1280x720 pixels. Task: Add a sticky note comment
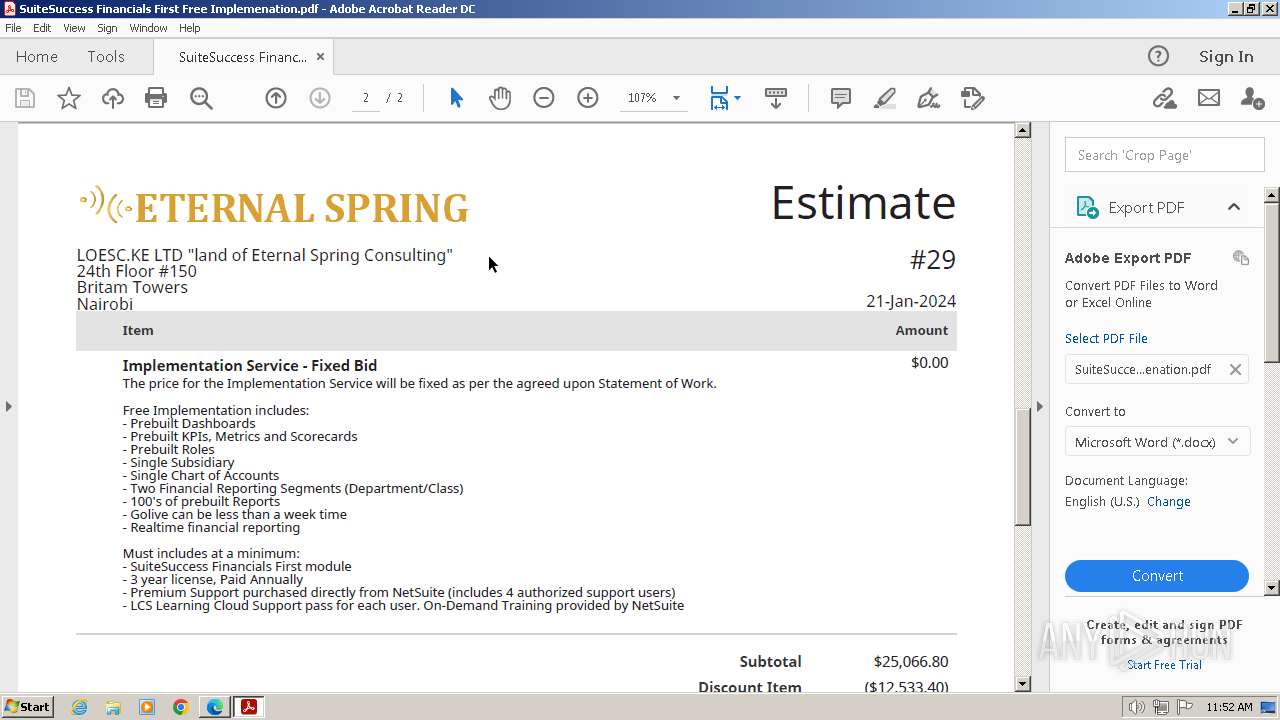841,98
